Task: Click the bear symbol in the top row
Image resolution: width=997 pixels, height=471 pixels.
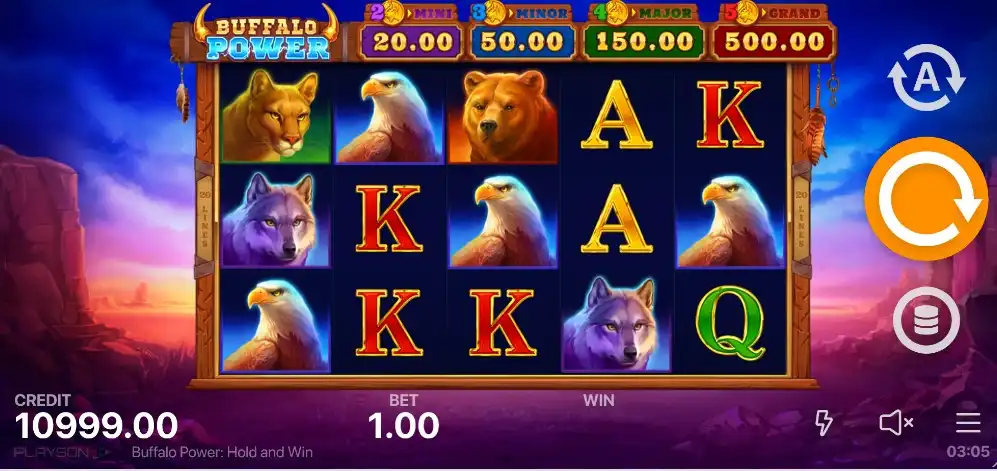Action: 502,115
